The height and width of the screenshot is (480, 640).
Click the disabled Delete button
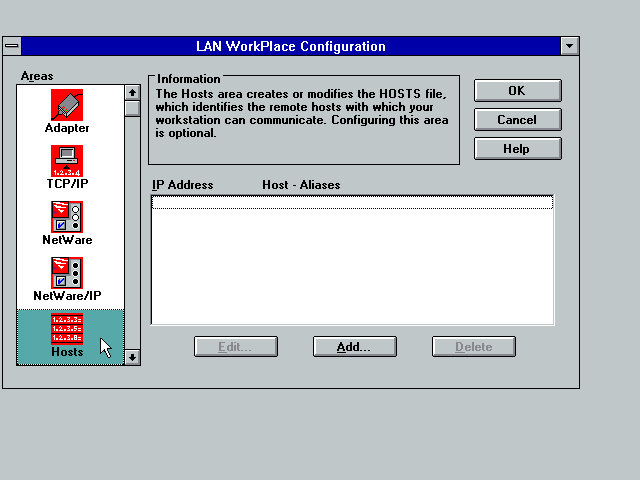tap(474, 347)
